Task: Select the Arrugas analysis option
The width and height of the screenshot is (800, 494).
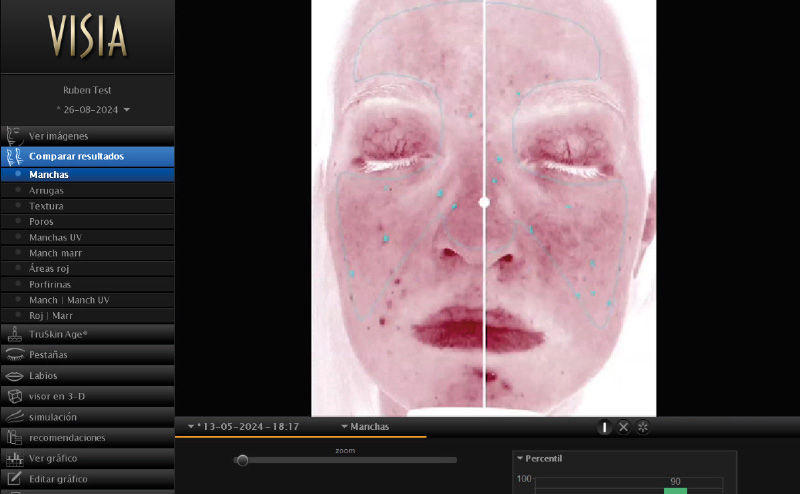Action: point(46,190)
